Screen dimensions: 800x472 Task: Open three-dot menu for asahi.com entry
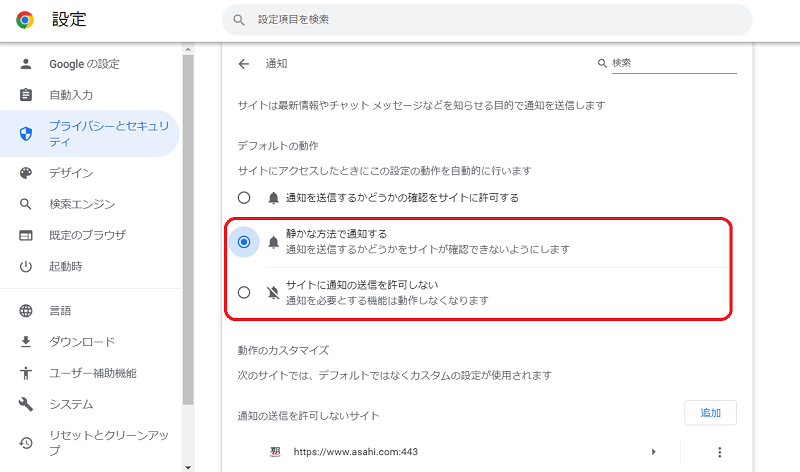719,452
